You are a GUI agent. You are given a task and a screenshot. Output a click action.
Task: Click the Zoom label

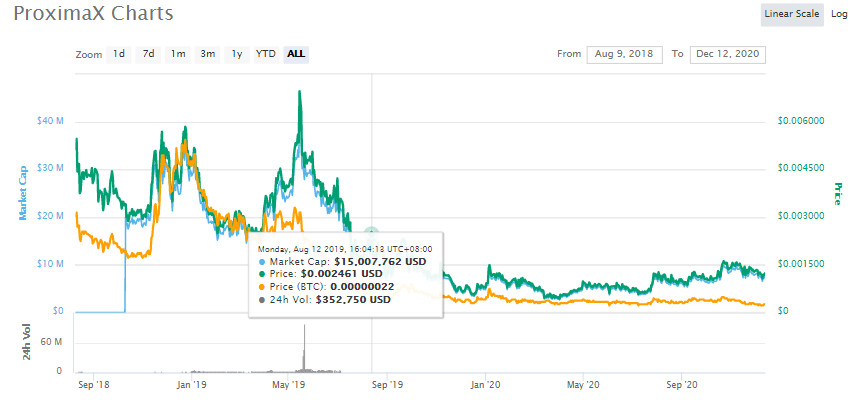click(x=89, y=55)
